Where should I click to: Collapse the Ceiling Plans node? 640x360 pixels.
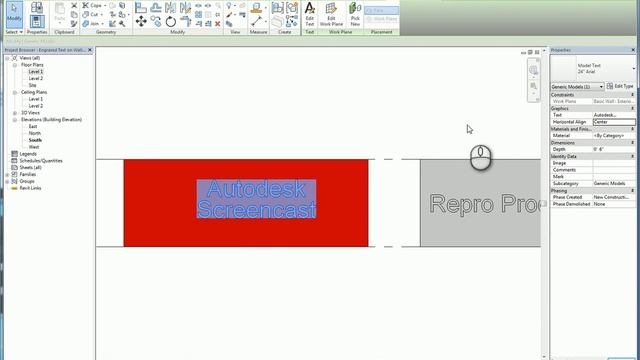(x=15, y=93)
